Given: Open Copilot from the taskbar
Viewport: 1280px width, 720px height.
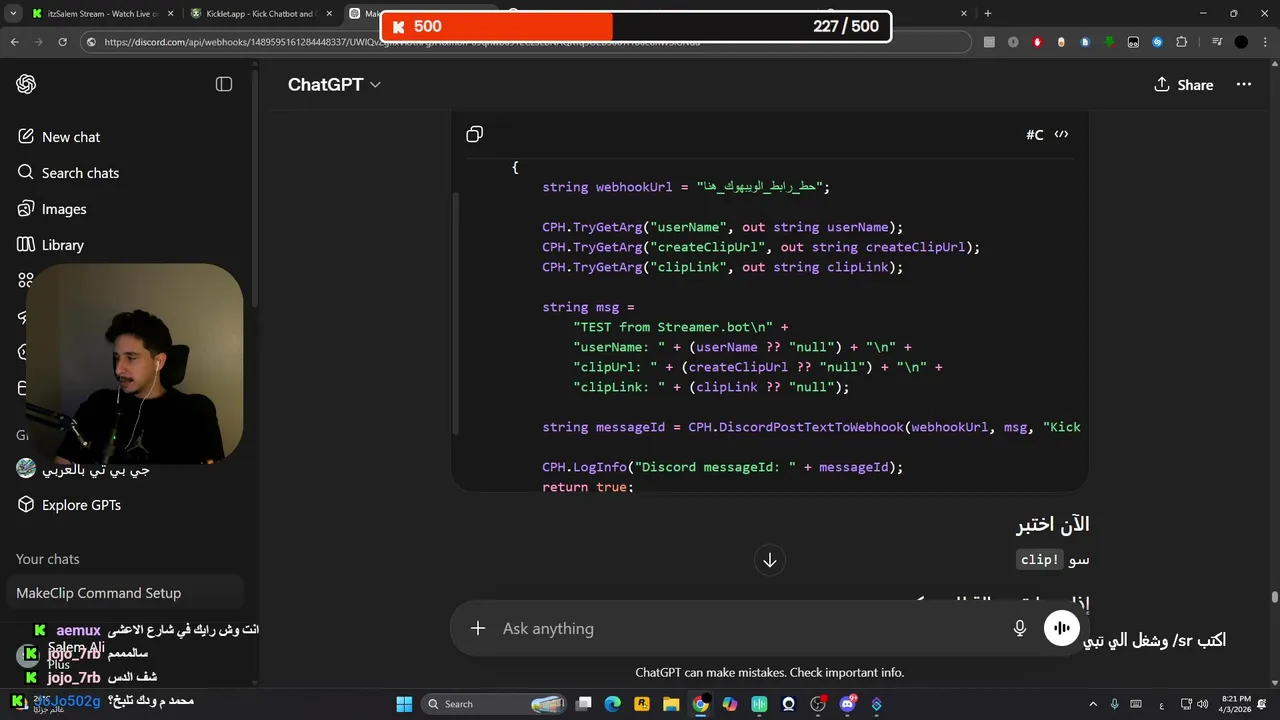Looking at the screenshot, I should pos(730,704).
